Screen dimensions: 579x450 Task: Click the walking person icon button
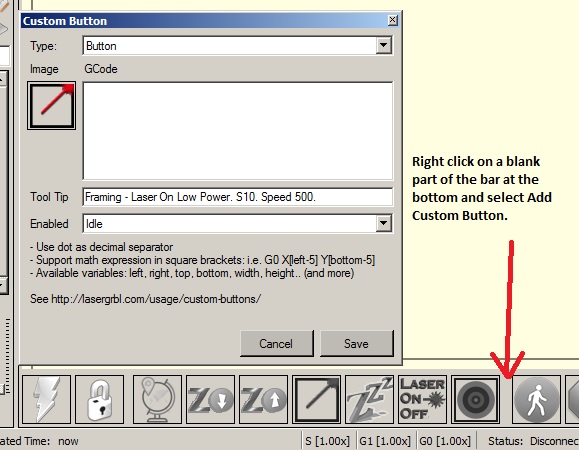[x=536, y=399]
